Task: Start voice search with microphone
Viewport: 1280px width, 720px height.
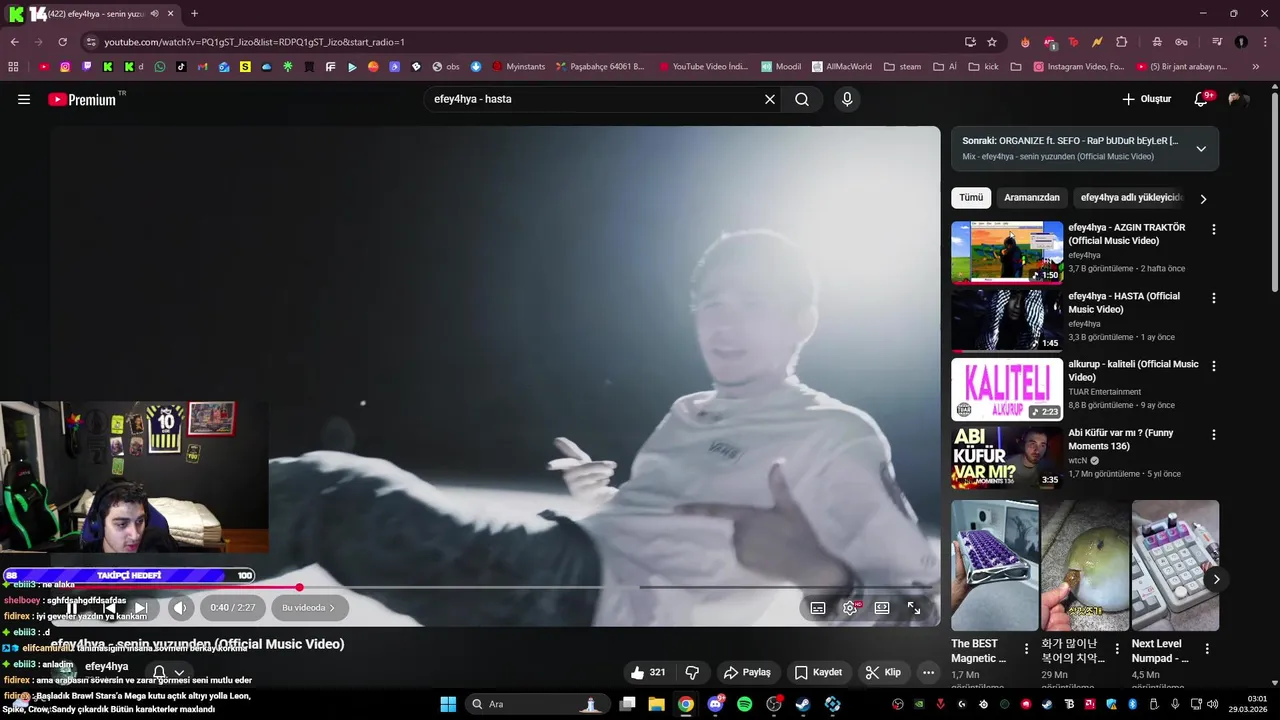Action: 847,99
